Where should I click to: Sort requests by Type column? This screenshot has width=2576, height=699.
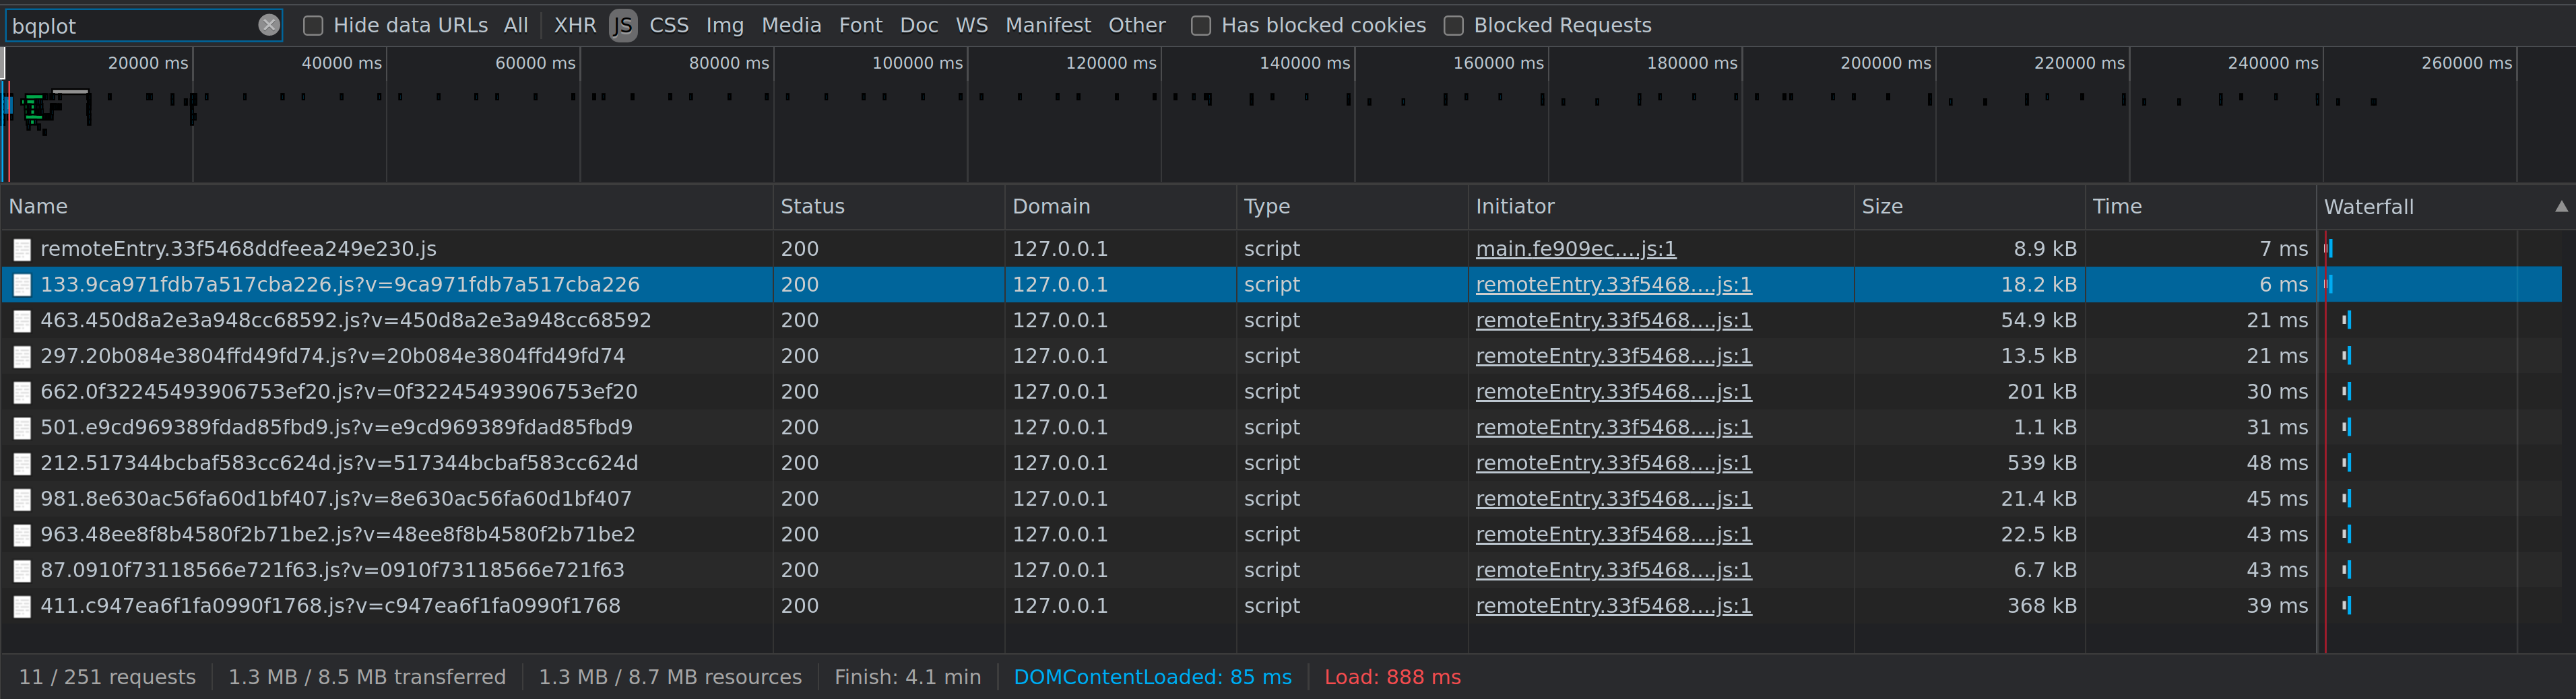coord(1352,206)
